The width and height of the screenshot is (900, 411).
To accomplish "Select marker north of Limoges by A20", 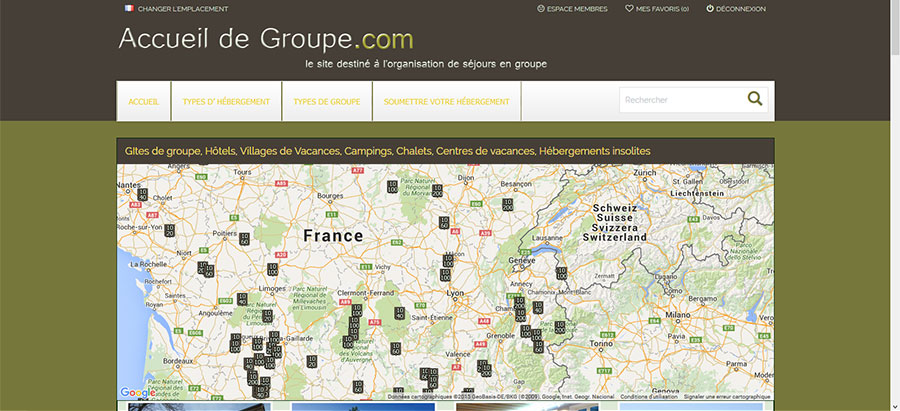I will 272,269.
